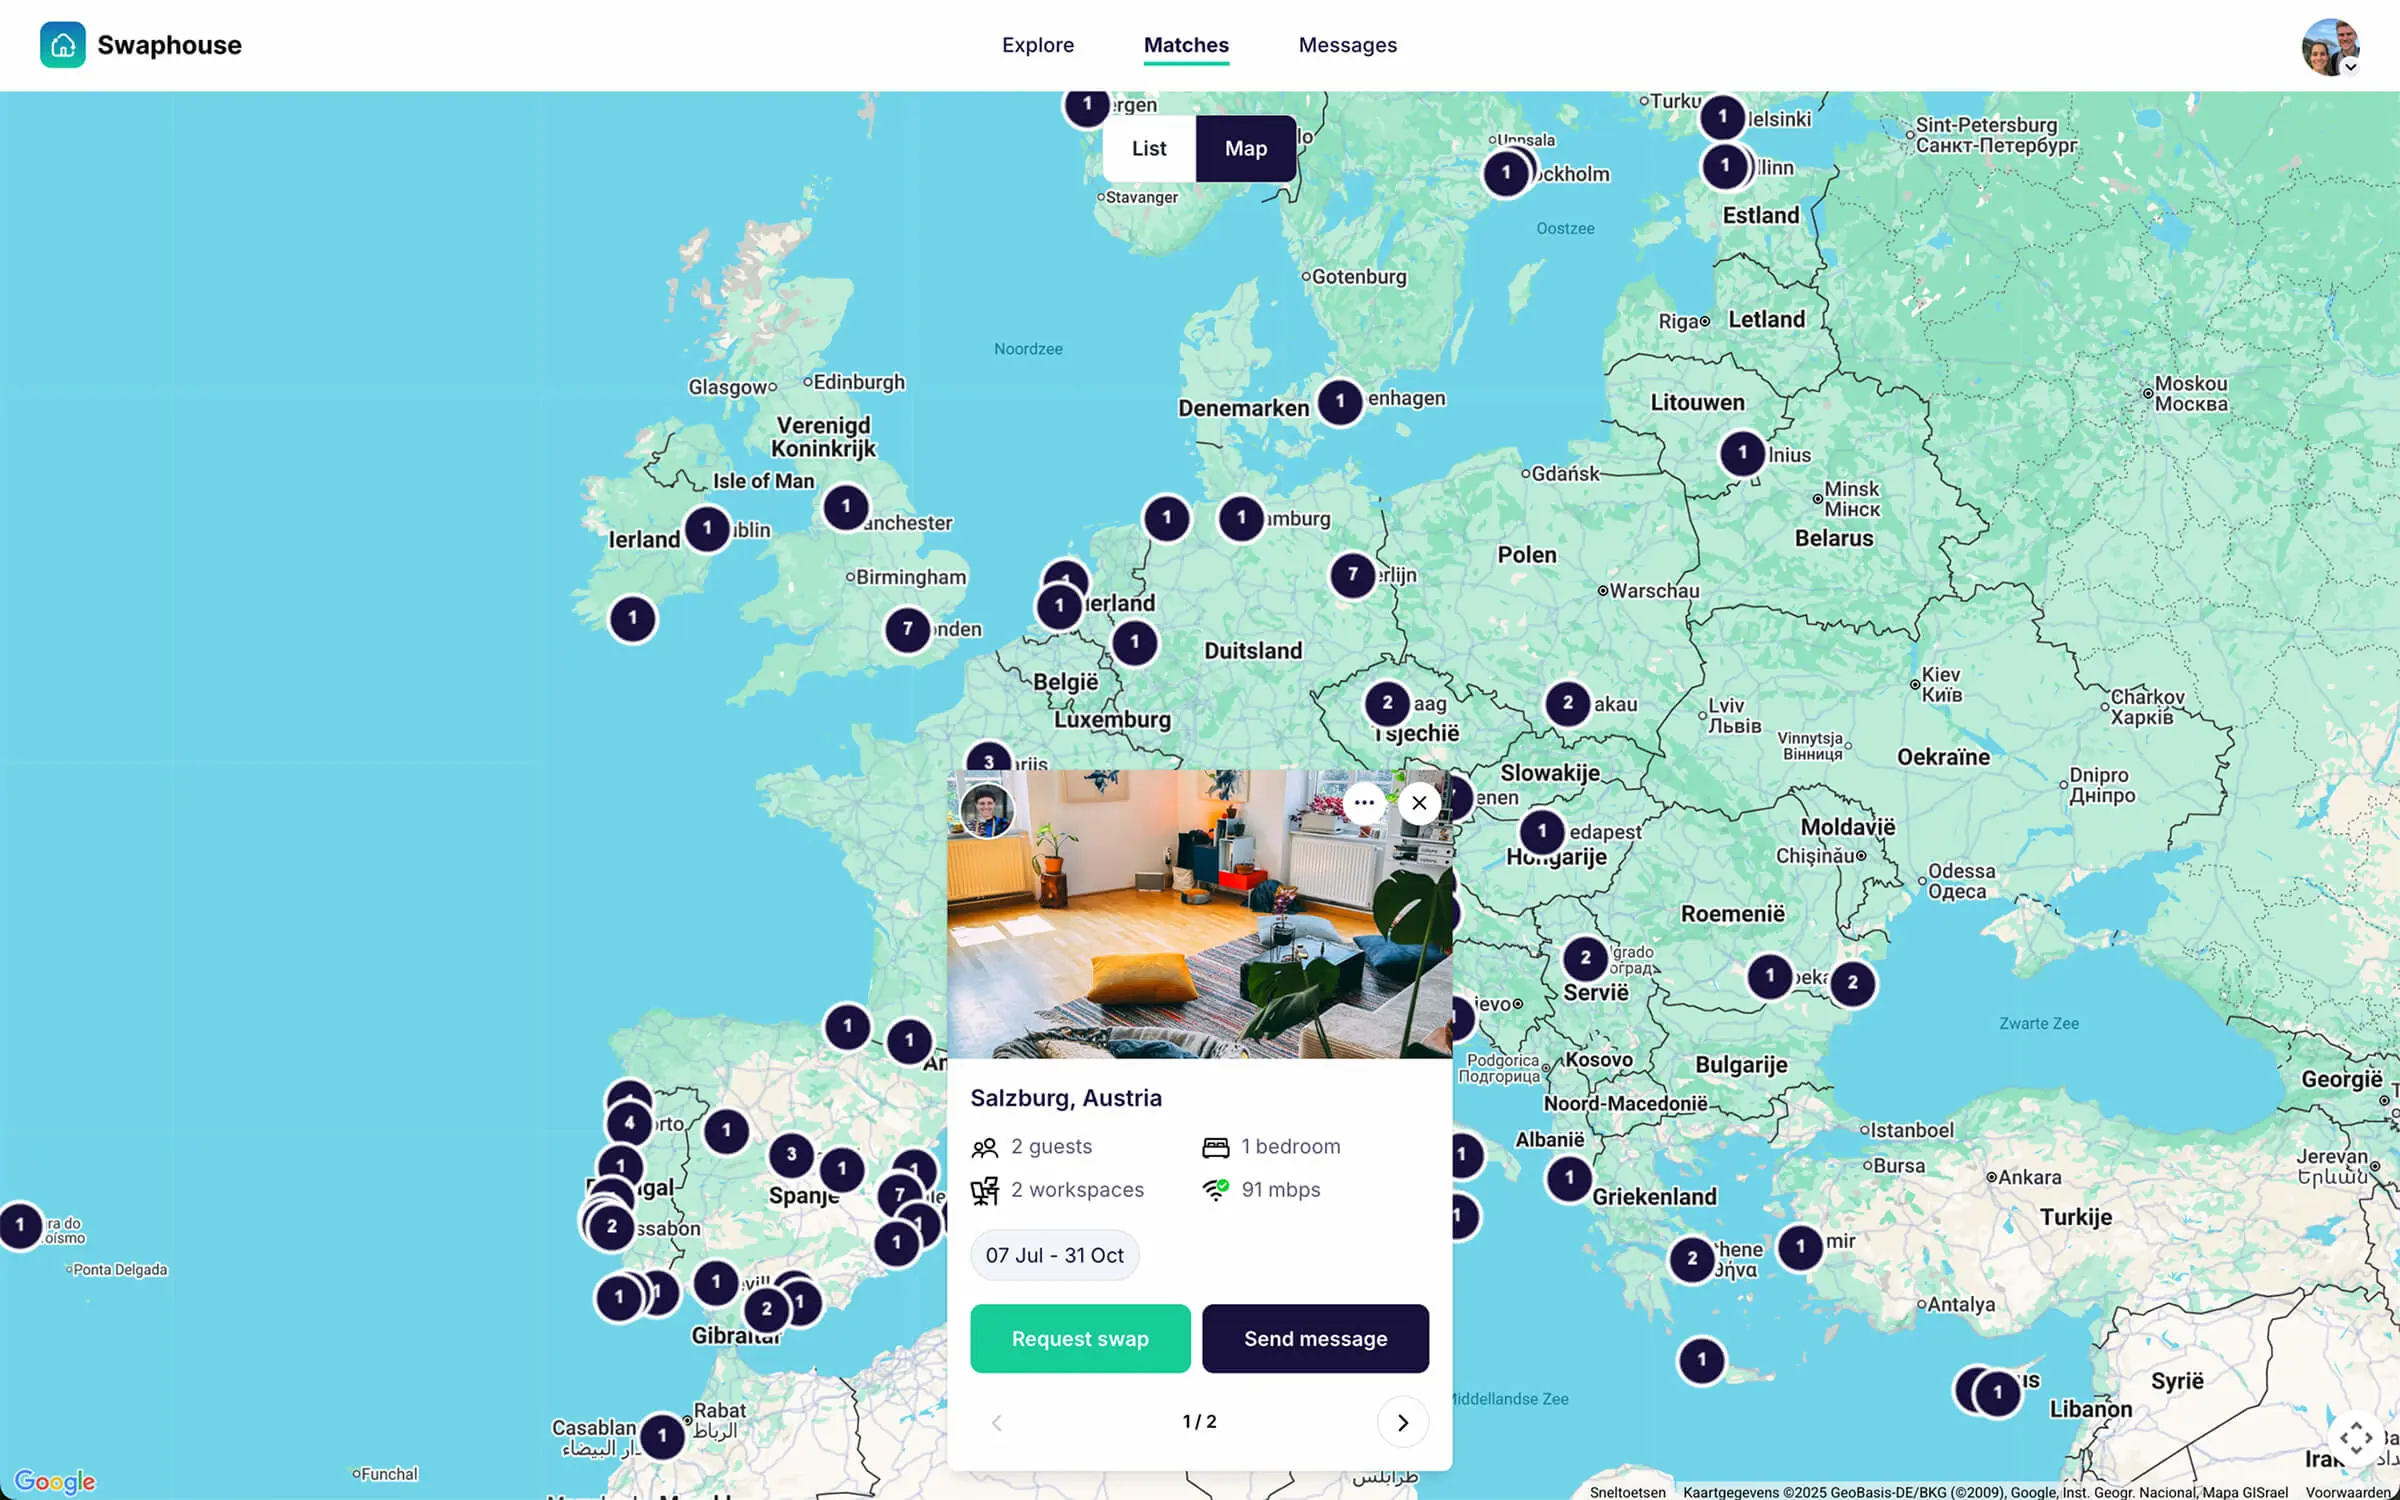Click the Swaphouse home logo icon
This screenshot has height=1500, width=2400.
pyautogui.click(x=62, y=45)
